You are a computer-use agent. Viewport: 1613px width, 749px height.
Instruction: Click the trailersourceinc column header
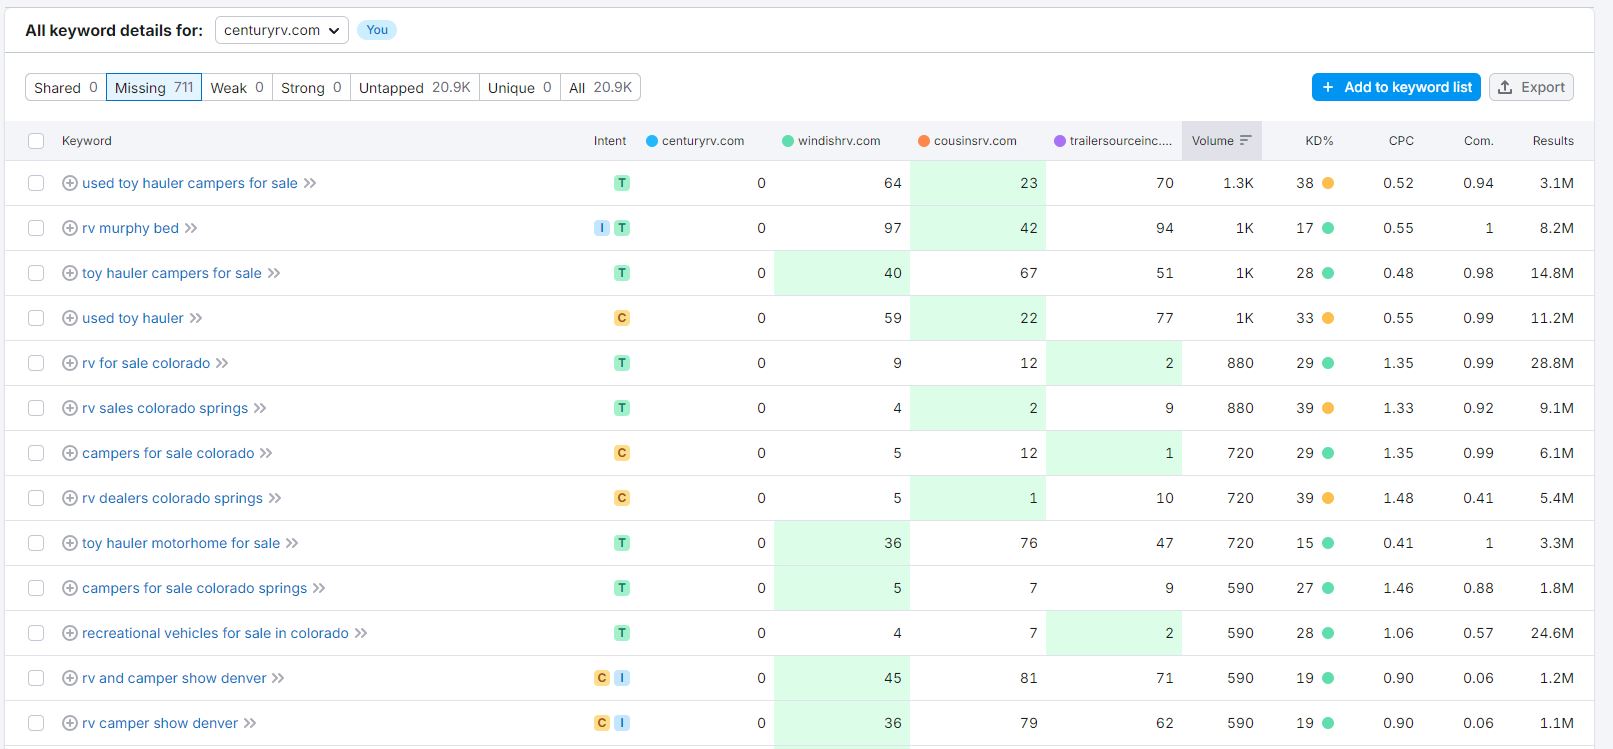1113,141
